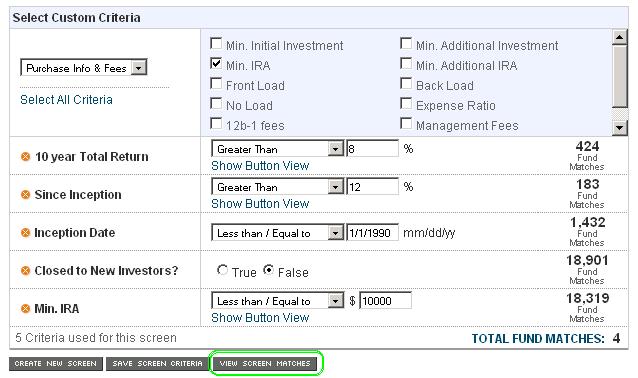Image resolution: width=638 pixels, height=378 pixels.
Task: Click the criteria list scrollbar thumb
Action: [619, 76]
